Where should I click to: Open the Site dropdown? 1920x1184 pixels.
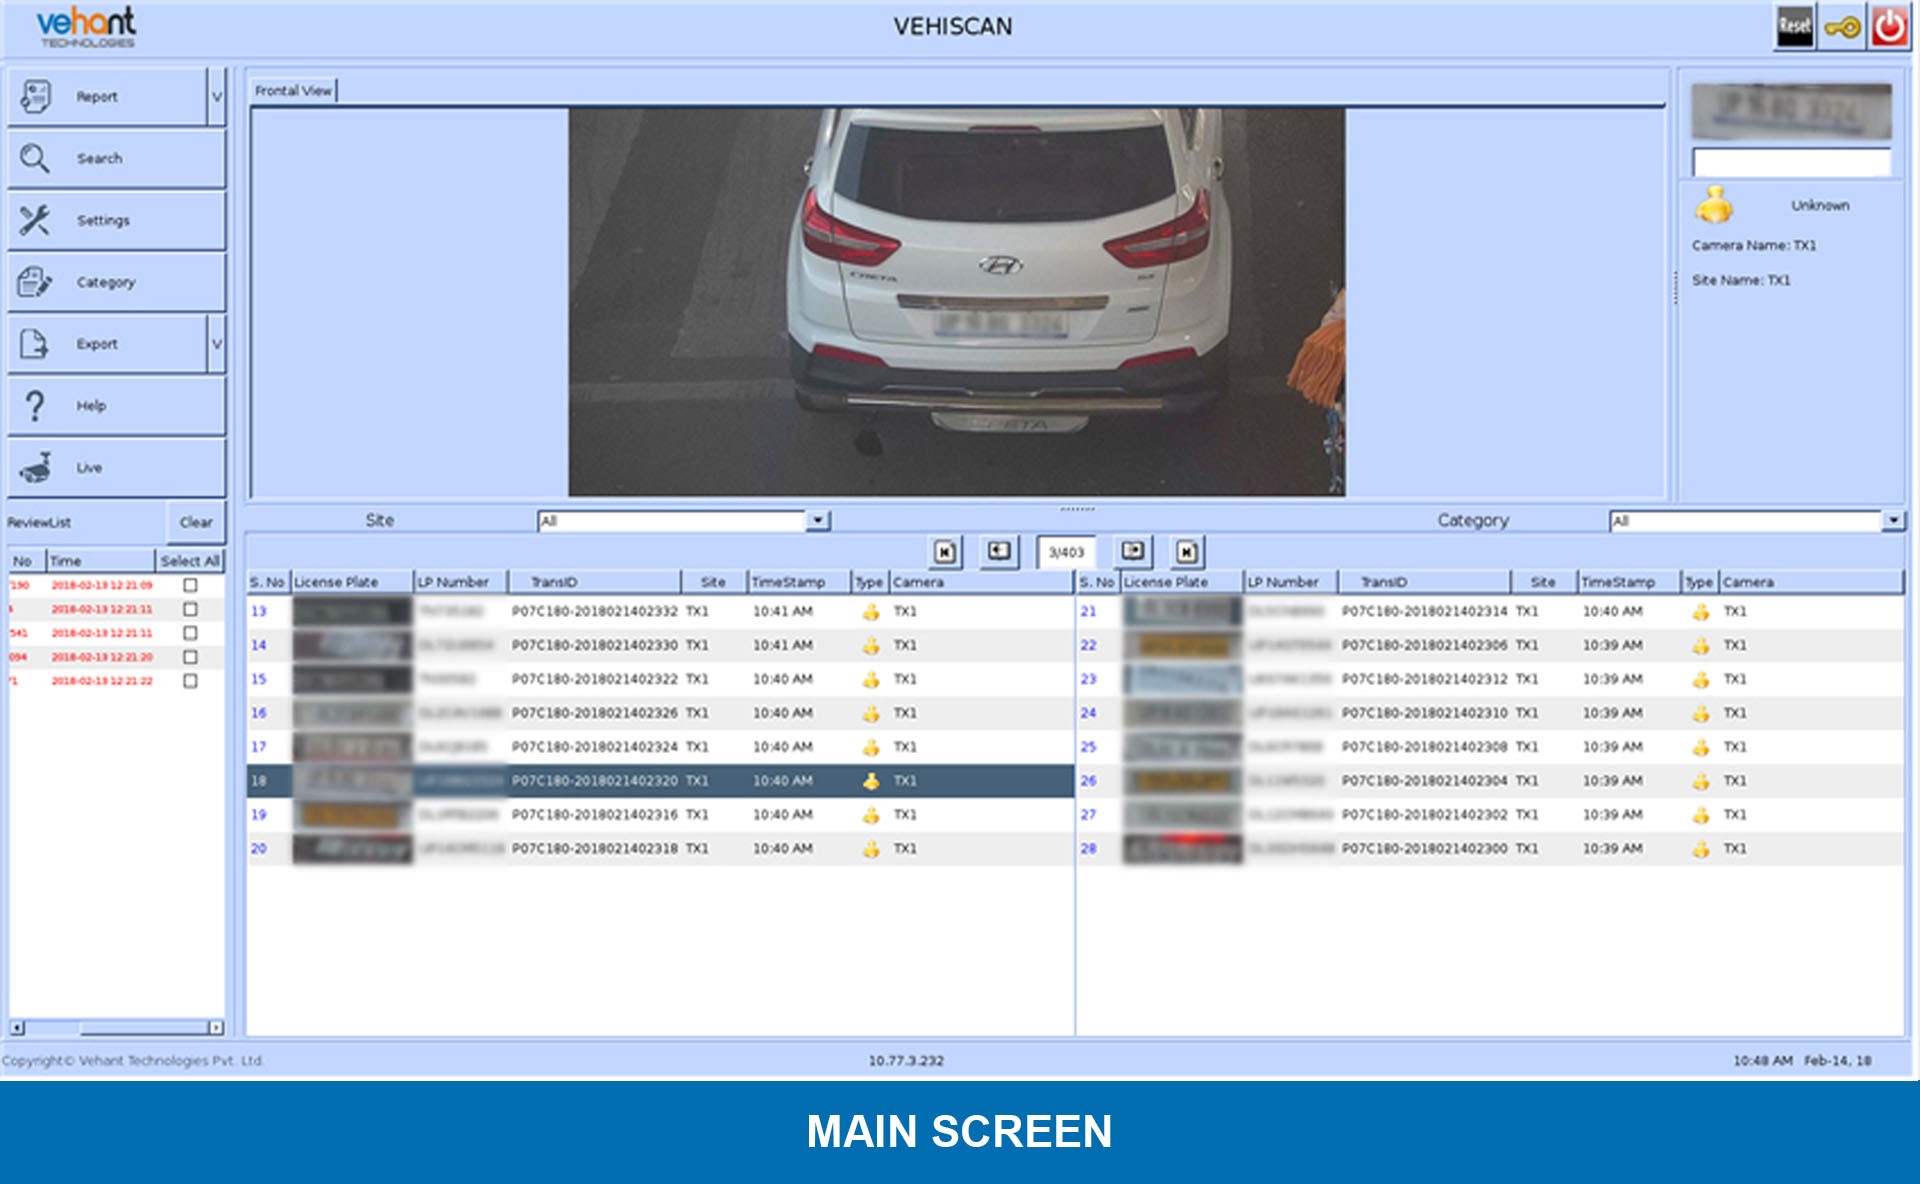tap(818, 521)
